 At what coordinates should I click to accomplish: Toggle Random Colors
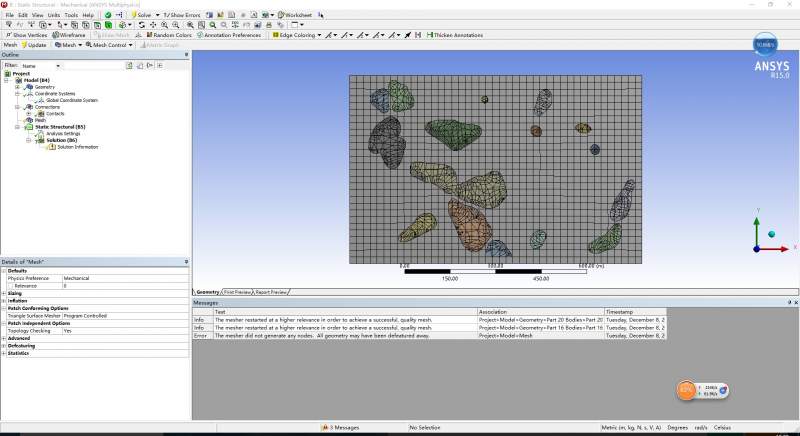click(169, 35)
